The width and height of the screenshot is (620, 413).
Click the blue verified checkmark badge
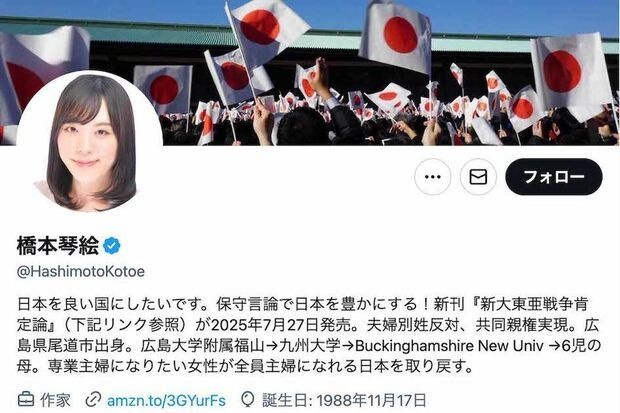112,246
